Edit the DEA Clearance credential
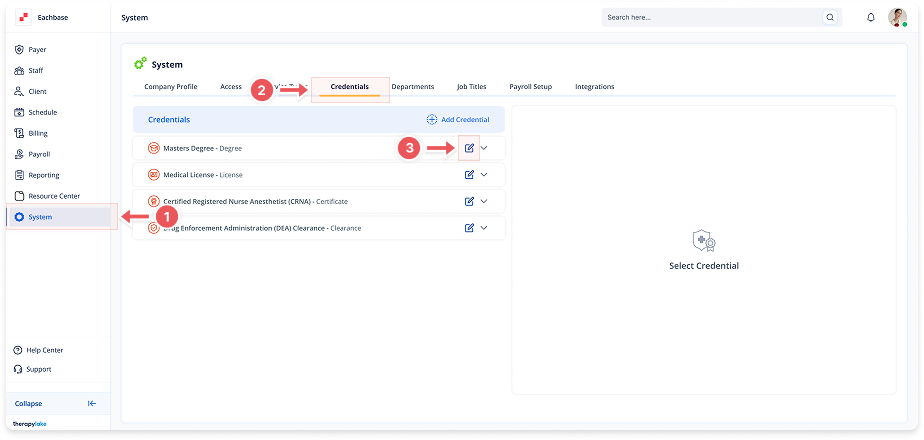This screenshot has width=924, height=440. tap(469, 228)
